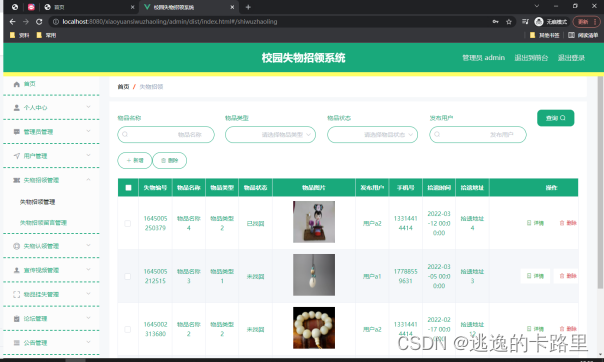Screen dimensions: 604x362
Task: Click the 删除 batch delete button above table
Action: click(x=169, y=161)
